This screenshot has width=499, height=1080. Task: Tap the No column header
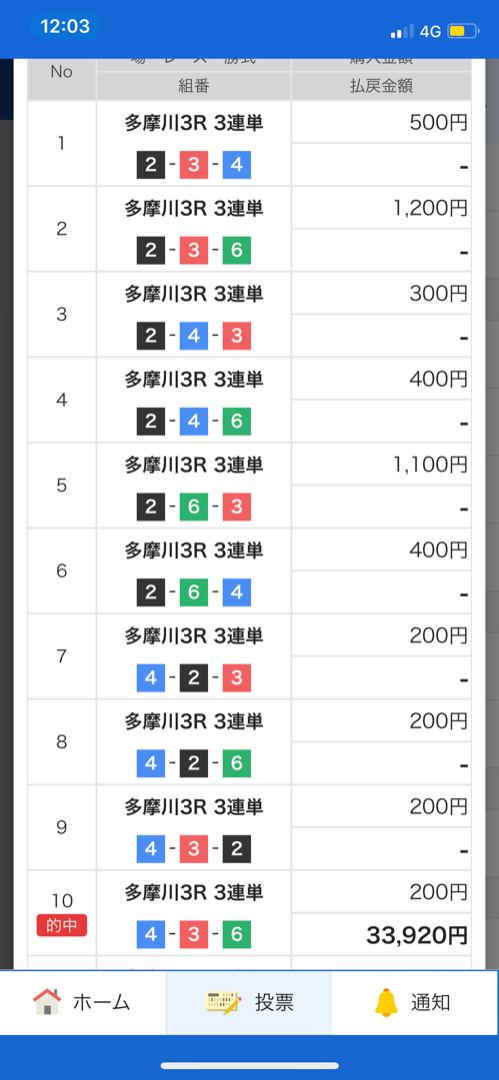pos(61,72)
